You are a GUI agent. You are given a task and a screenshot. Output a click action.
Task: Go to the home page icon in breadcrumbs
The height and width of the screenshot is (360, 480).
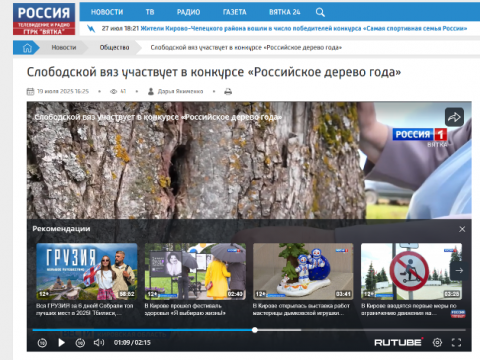27,48
